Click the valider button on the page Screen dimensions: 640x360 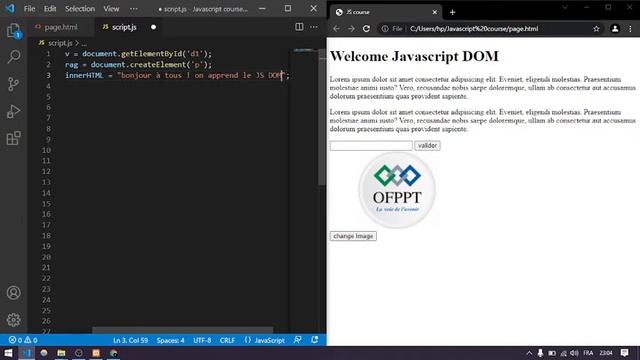[427, 145]
